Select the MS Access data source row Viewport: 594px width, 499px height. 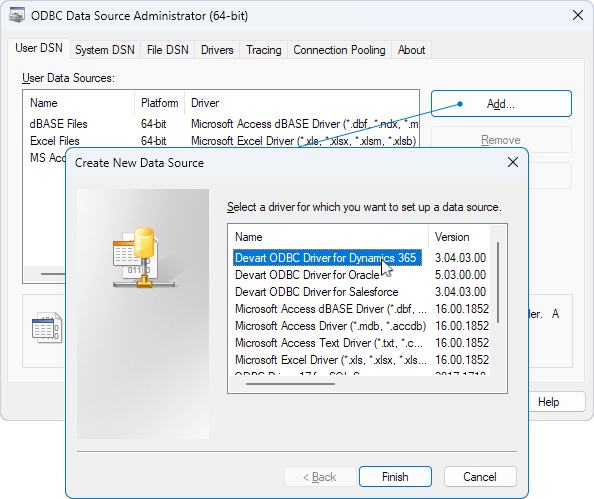[47, 158]
